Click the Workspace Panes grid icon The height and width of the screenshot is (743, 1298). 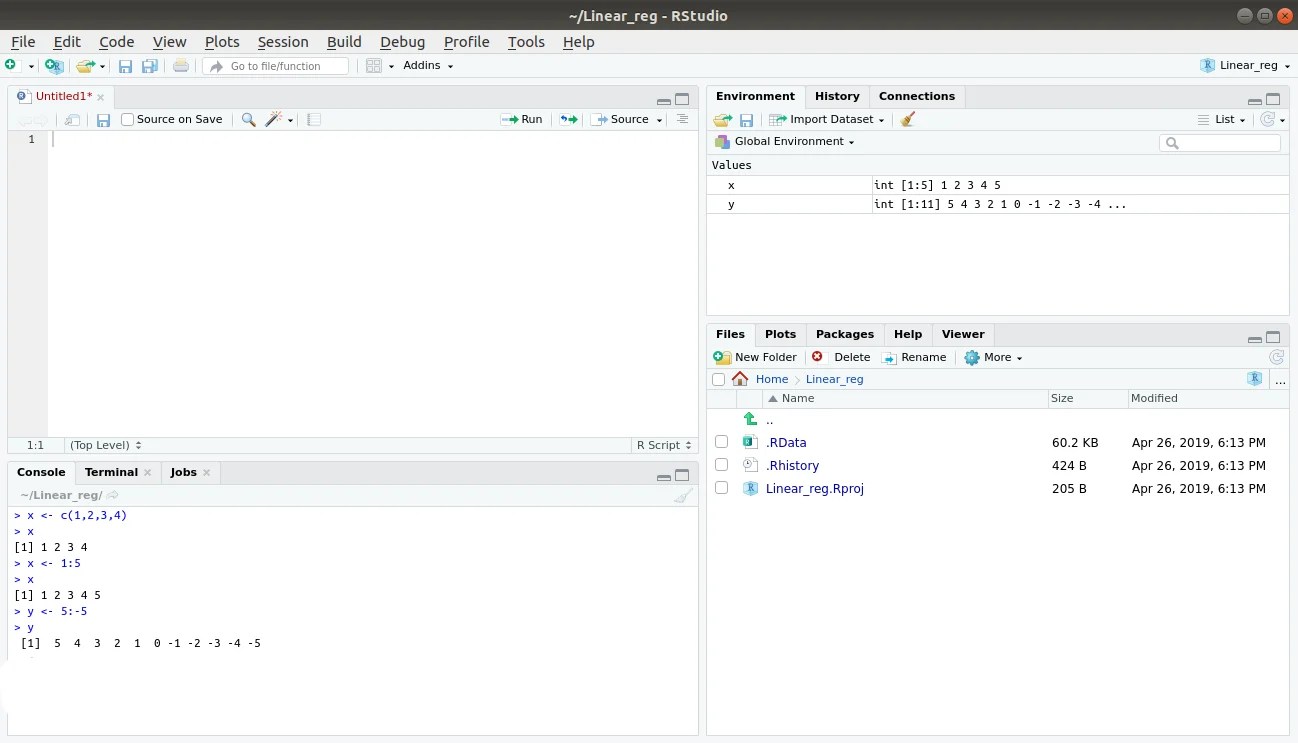(x=374, y=66)
